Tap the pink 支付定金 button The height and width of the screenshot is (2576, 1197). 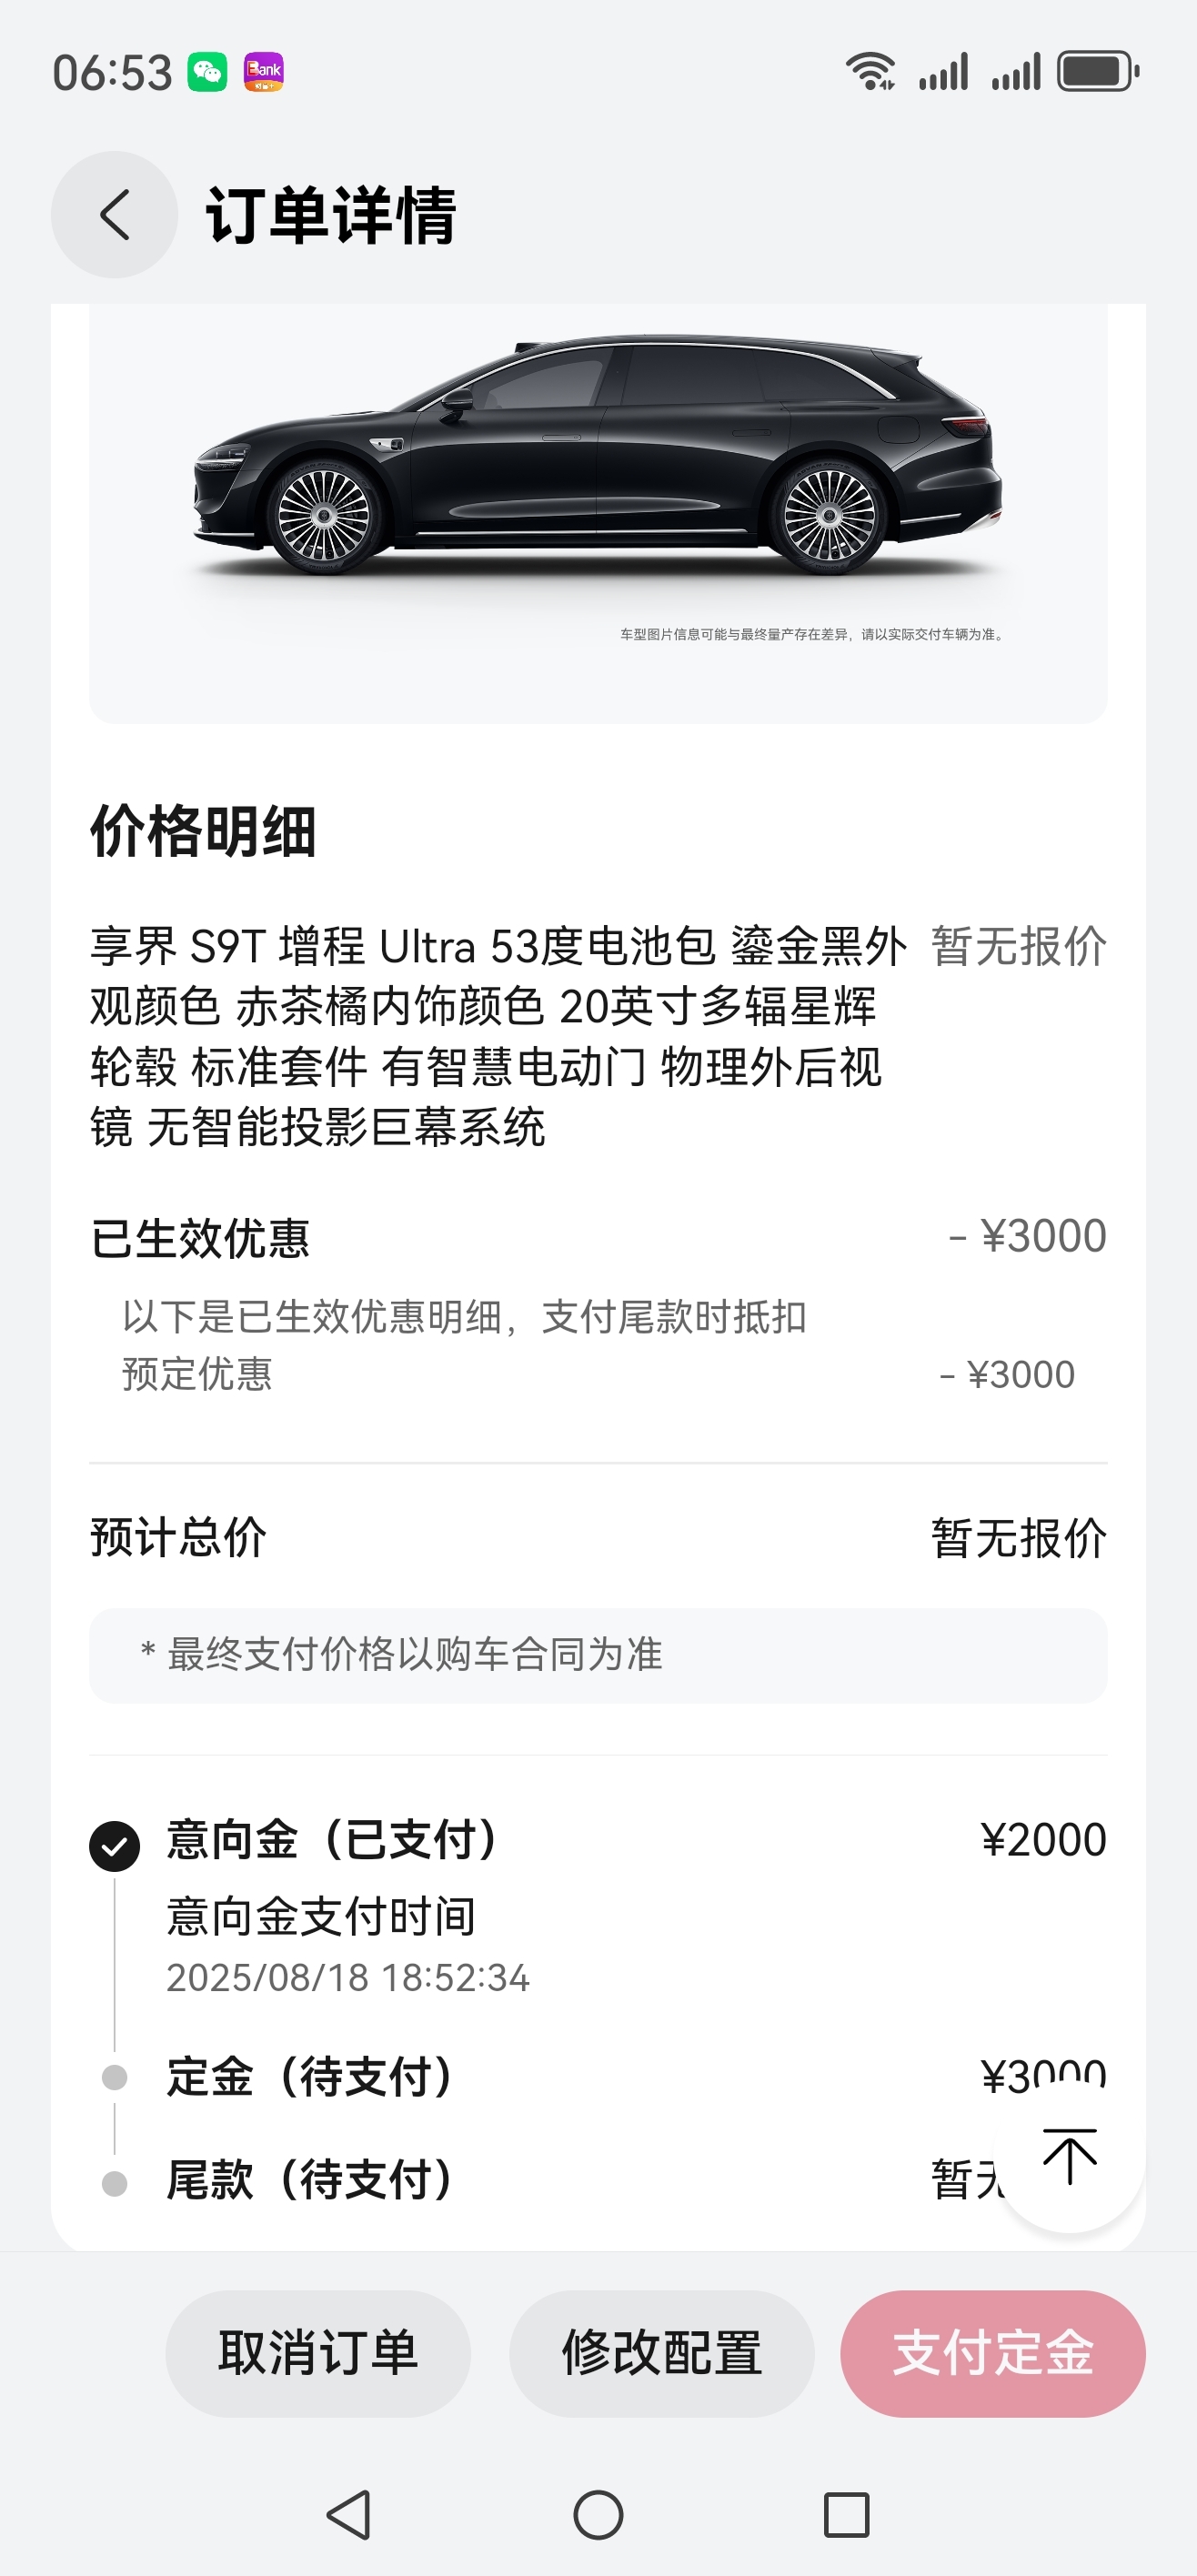pos(993,2353)
